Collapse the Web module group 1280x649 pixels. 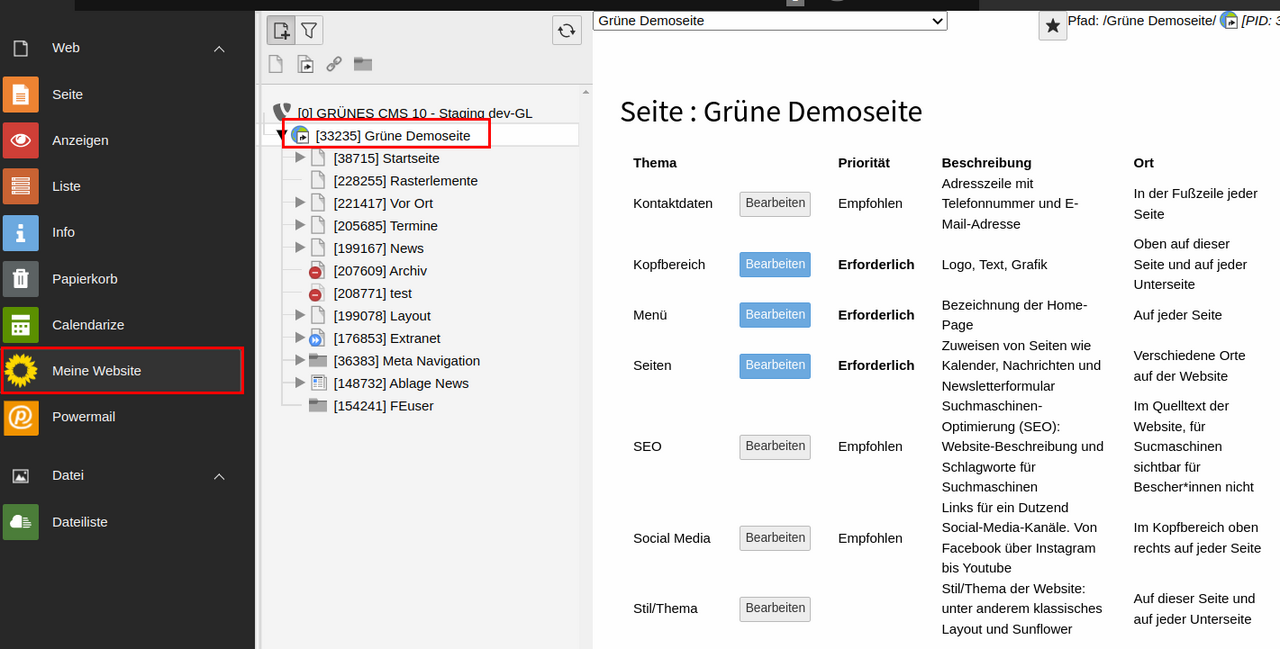point(219,49)
